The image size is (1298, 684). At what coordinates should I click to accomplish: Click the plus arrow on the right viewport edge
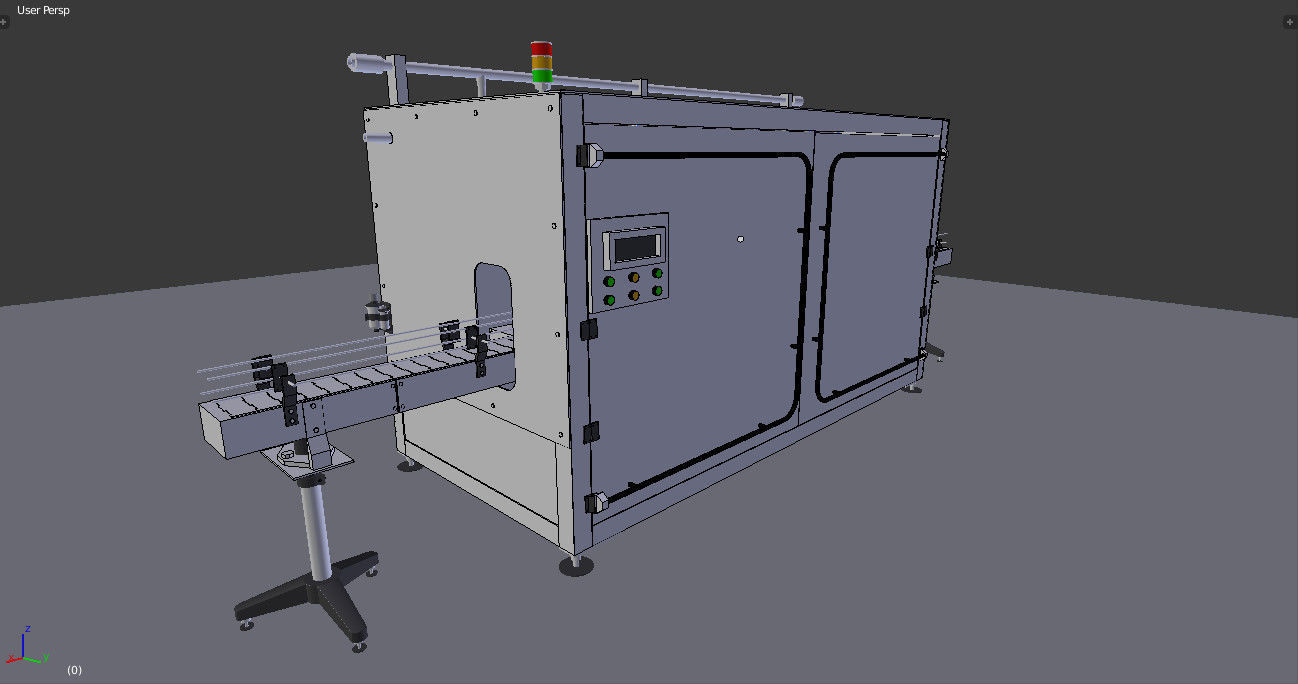pos(1292,22)
